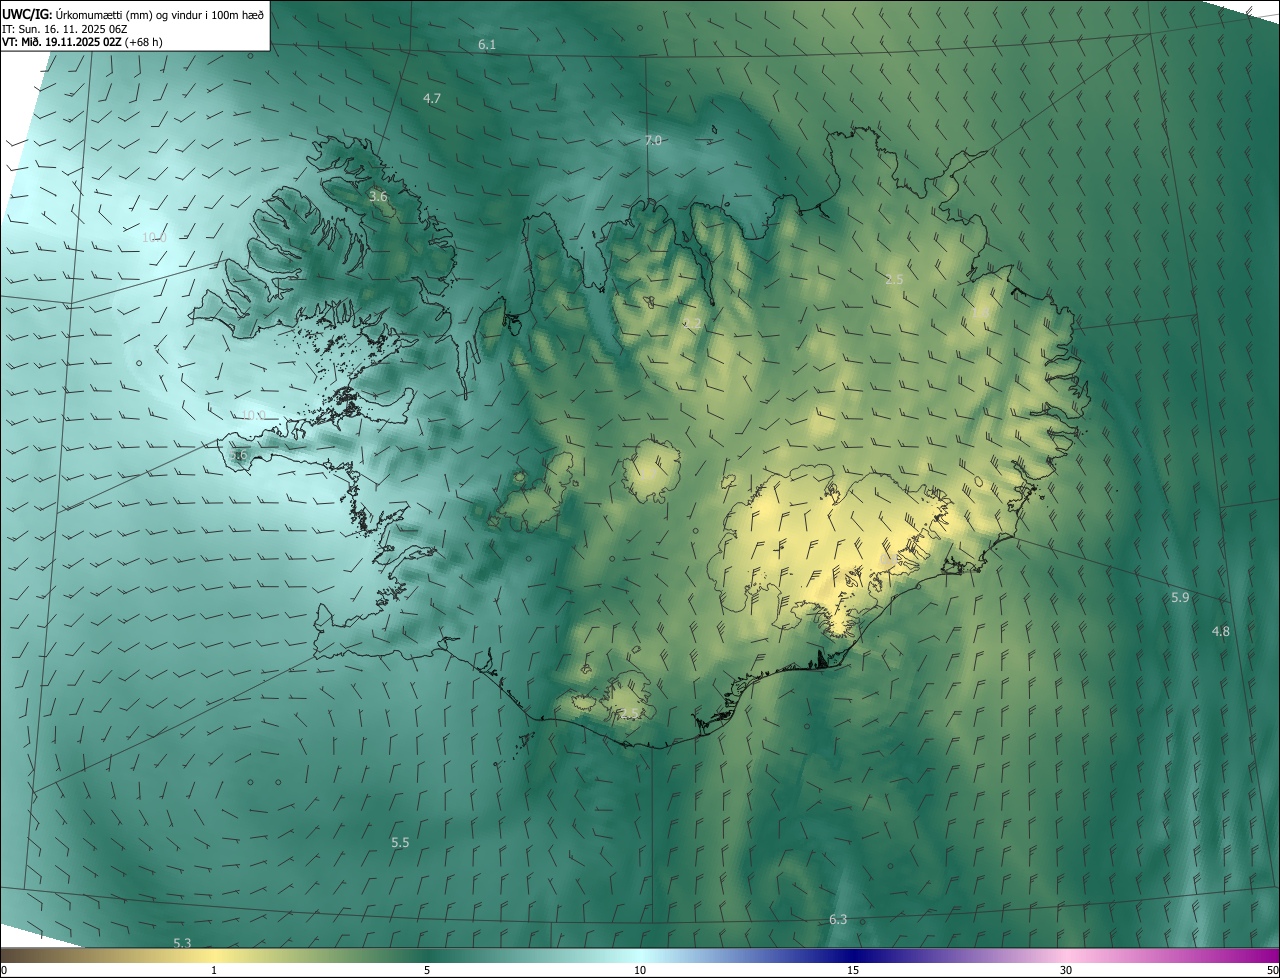Click the colorbar tick labeled 15

tap(853, 970)
